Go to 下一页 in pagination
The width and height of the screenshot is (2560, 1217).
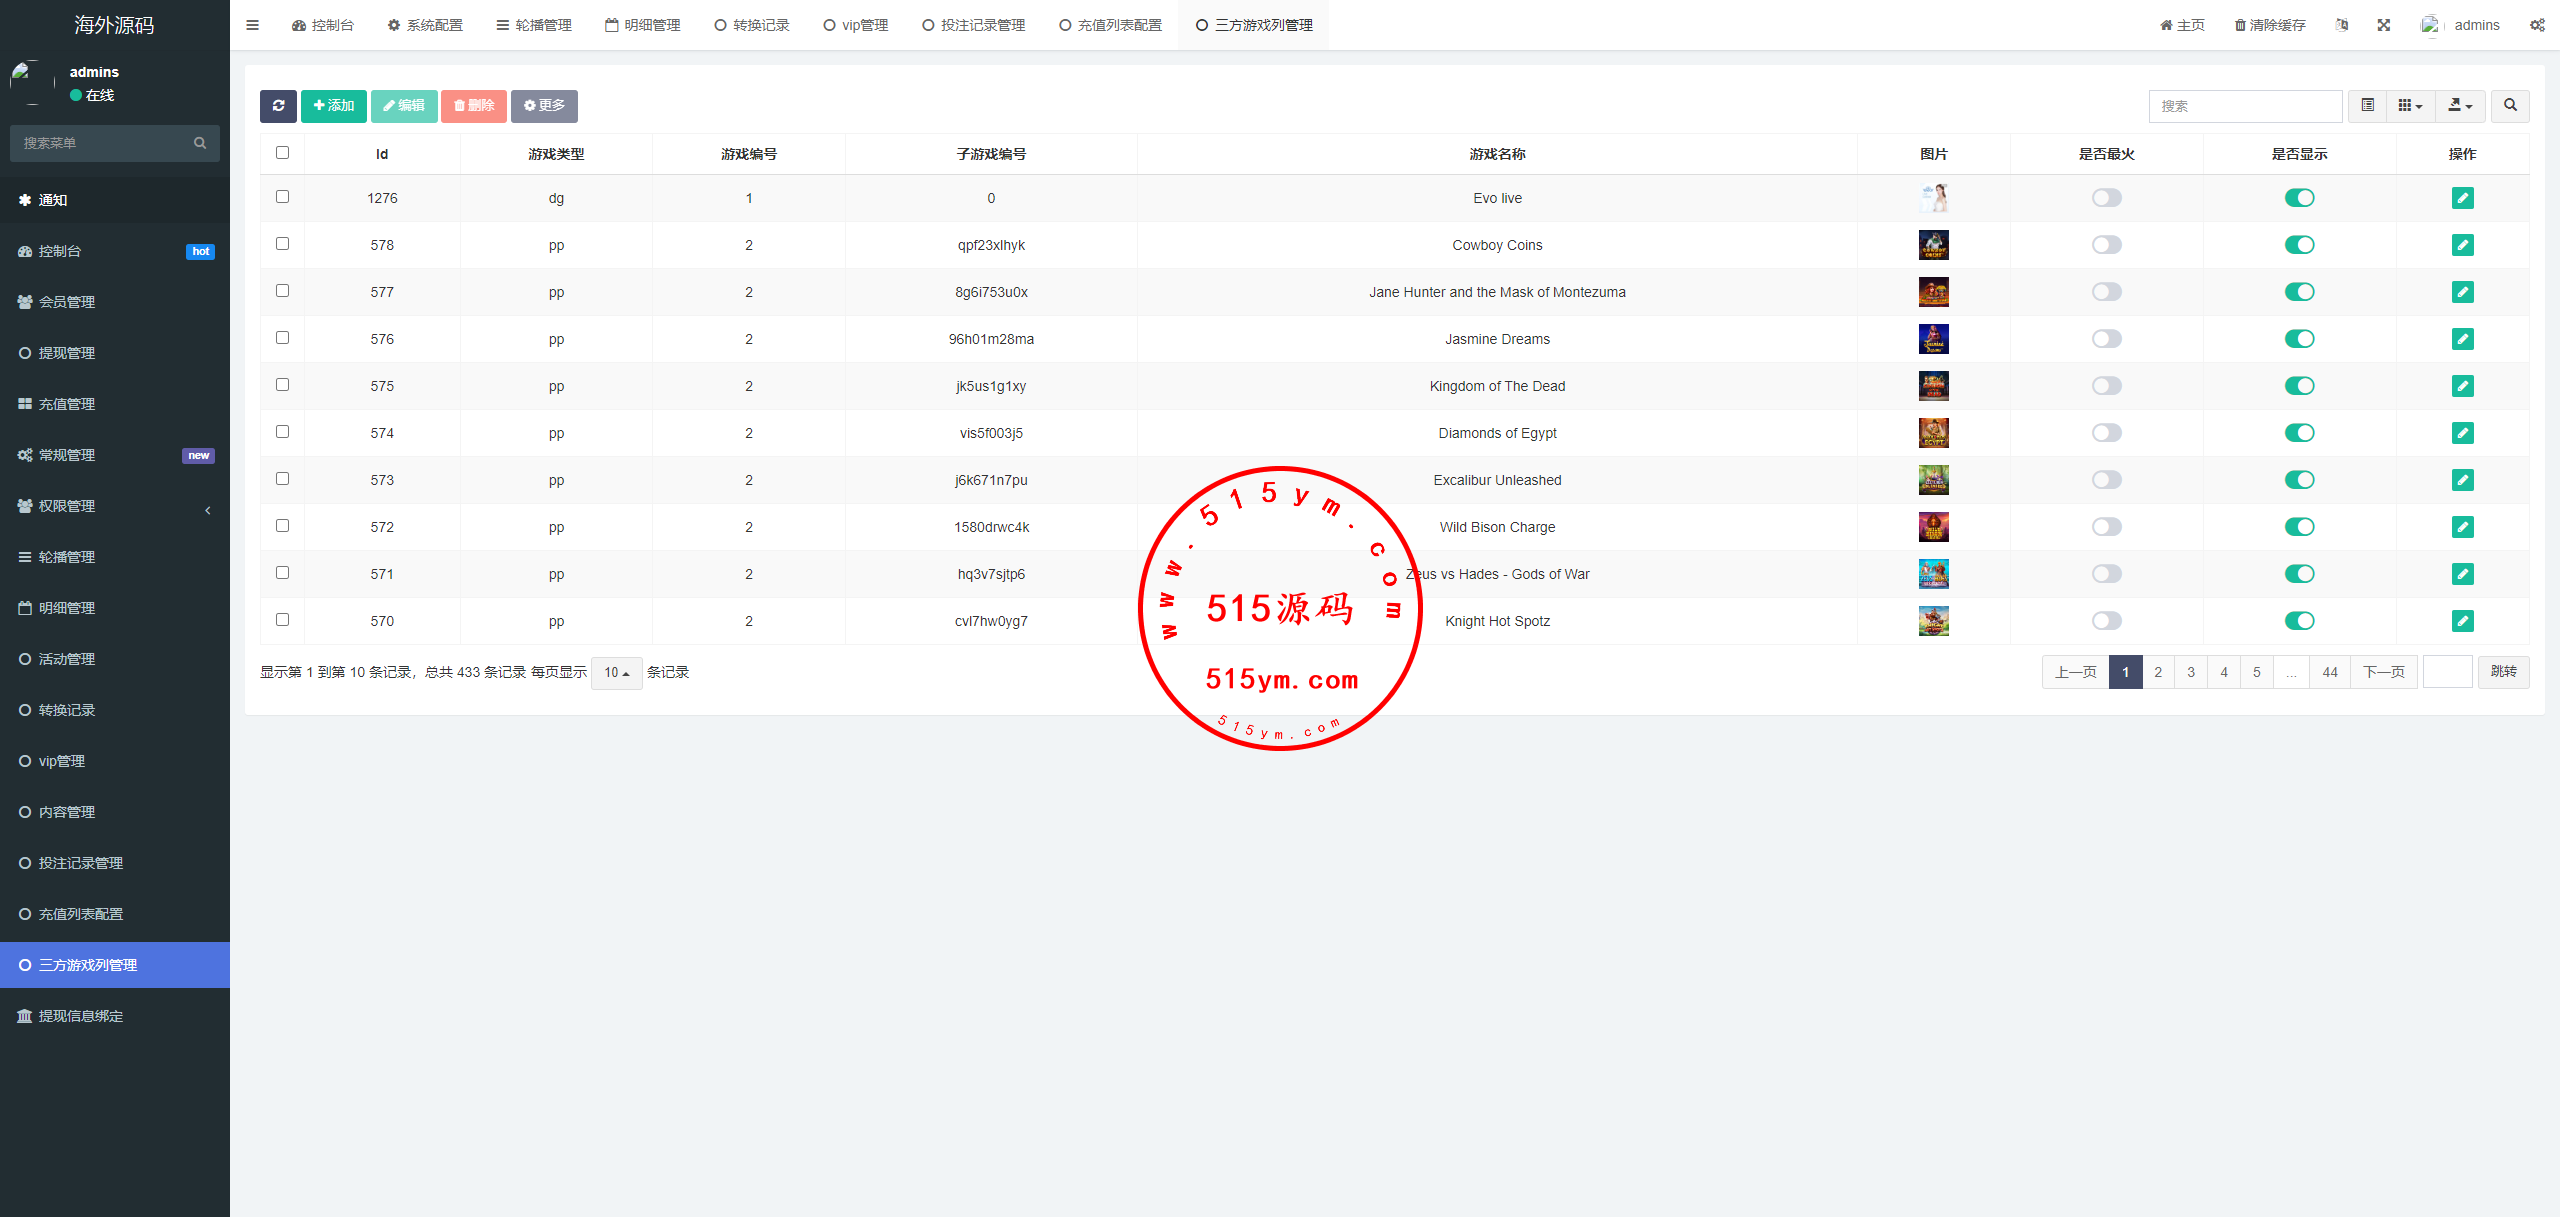click(x=2383, y=672)
